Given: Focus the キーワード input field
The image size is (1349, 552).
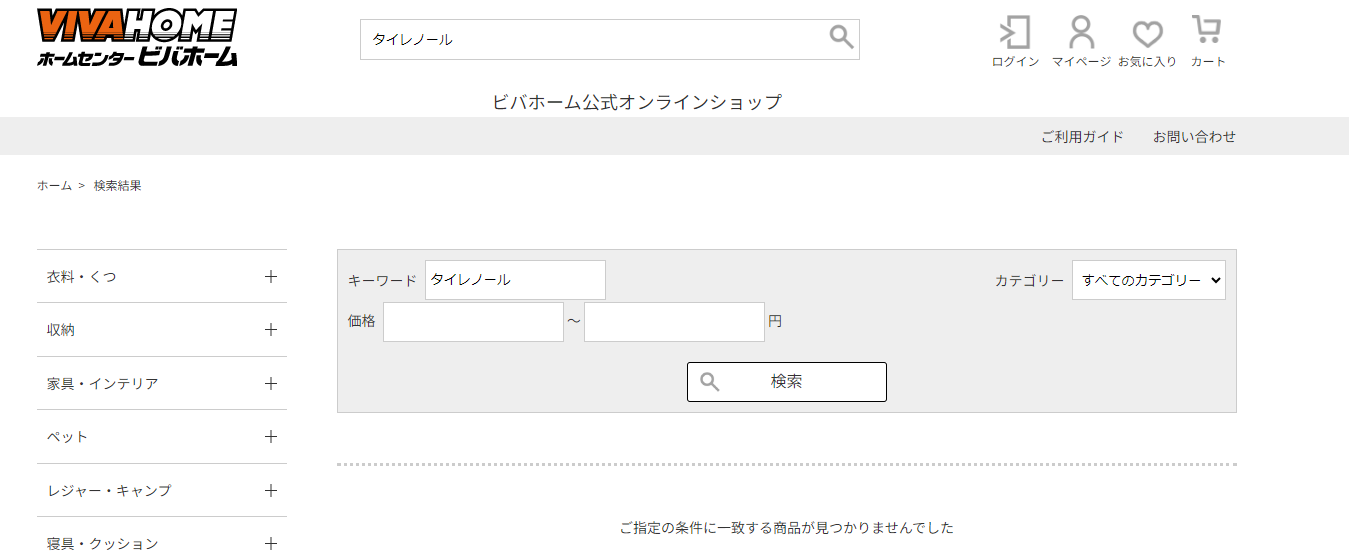Looking at the screenshot, I should tap(515, 280).
